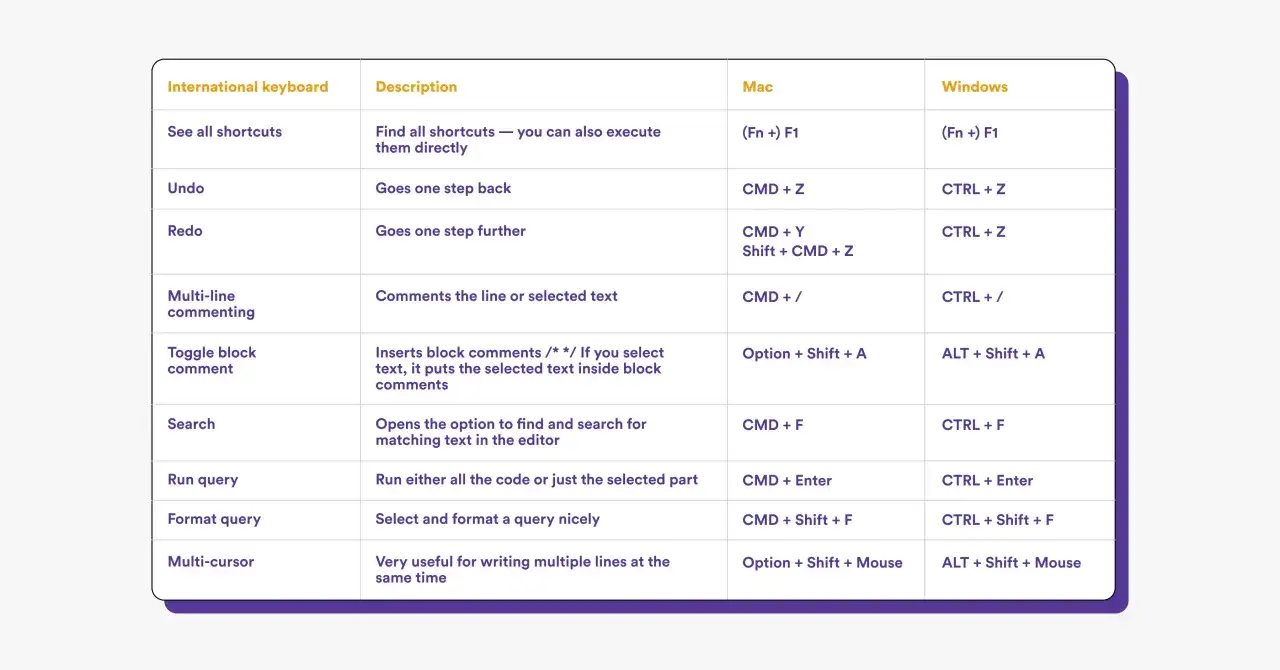Click "CTRL + Z" in the Redo row
Viewport: 1280px width, 670px height.
click(x=973, y=232)
